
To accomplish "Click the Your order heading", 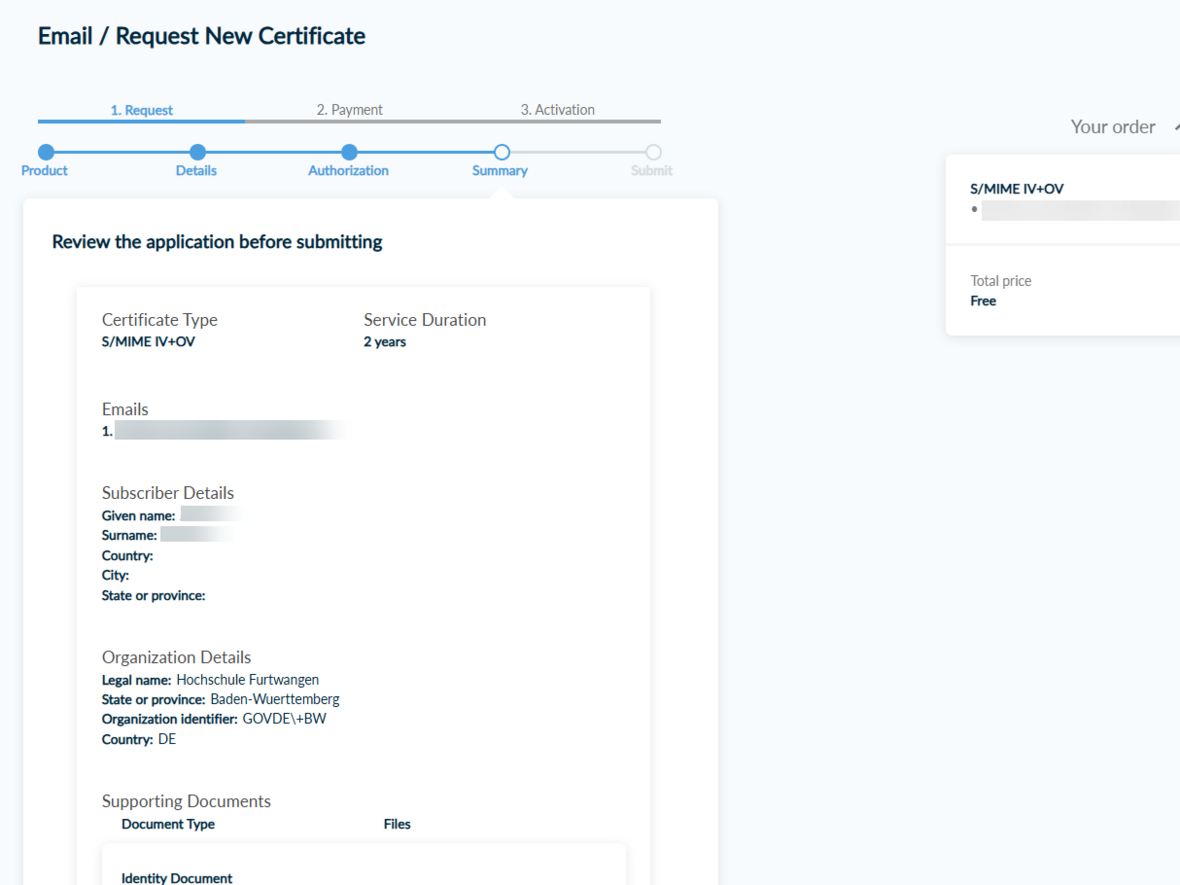I will [x=1112, y=127].
